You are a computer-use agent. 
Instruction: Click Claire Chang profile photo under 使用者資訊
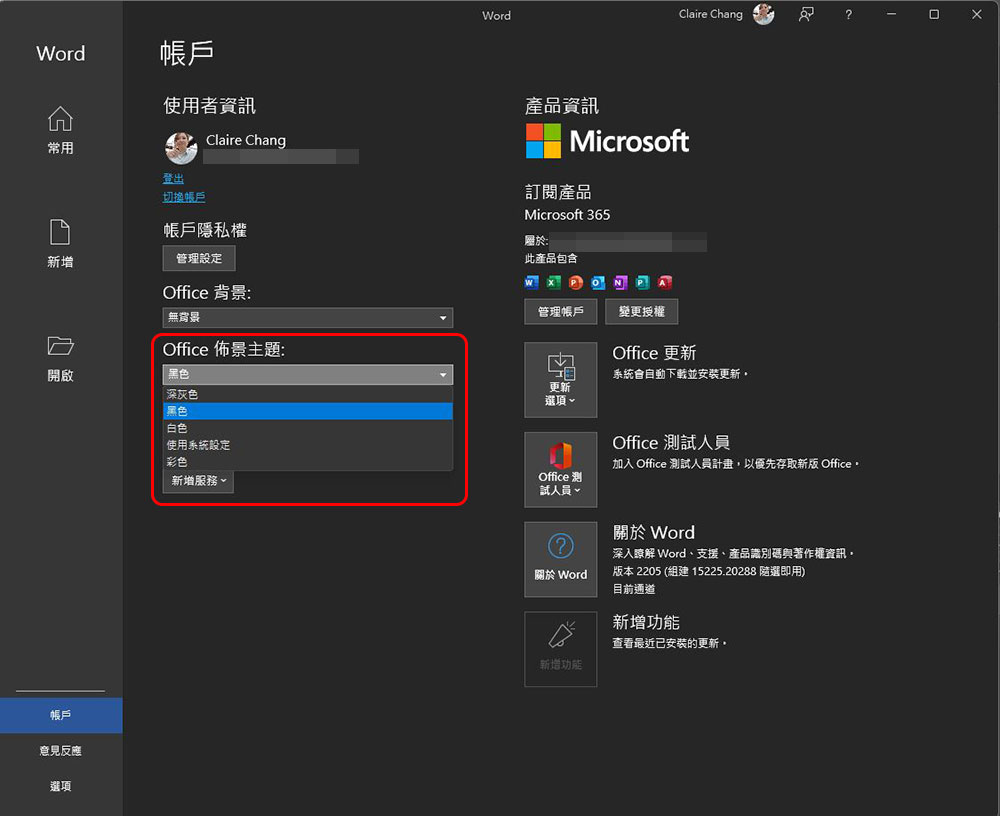tap(181, 148)
